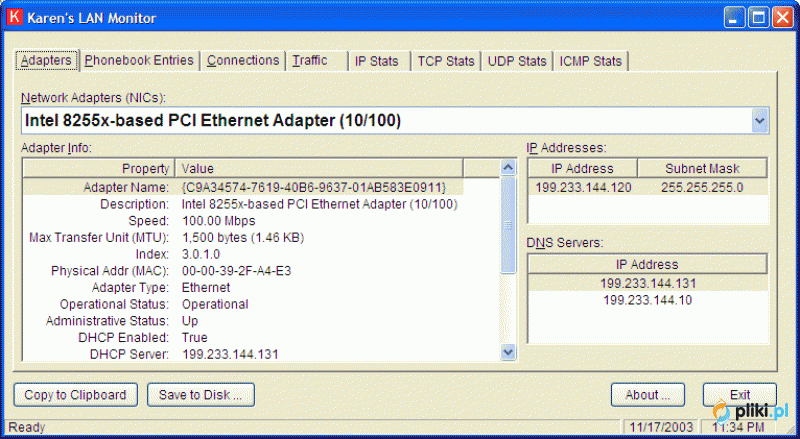Select the MAC address 00-00-39-2F-A4-E3
800x439 pixels.
point(237,271)
